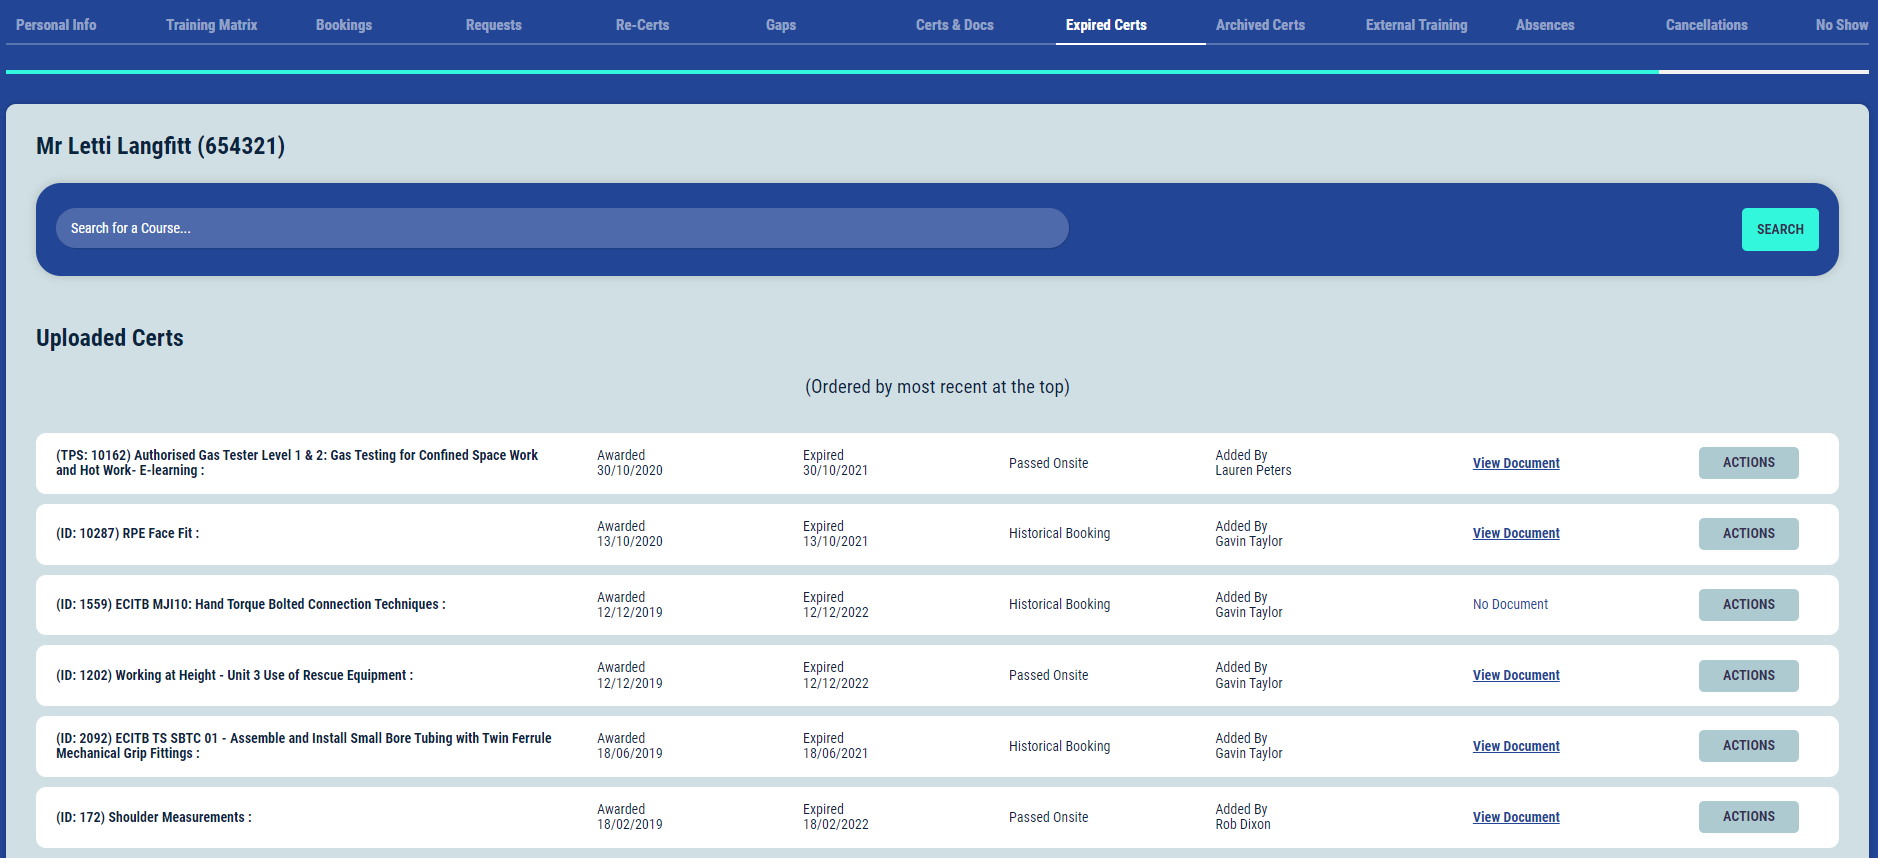The width and height of the screenshot is (1878, 858).
Task: Go to the Bookings tab
Action: (x=343, y=25)
